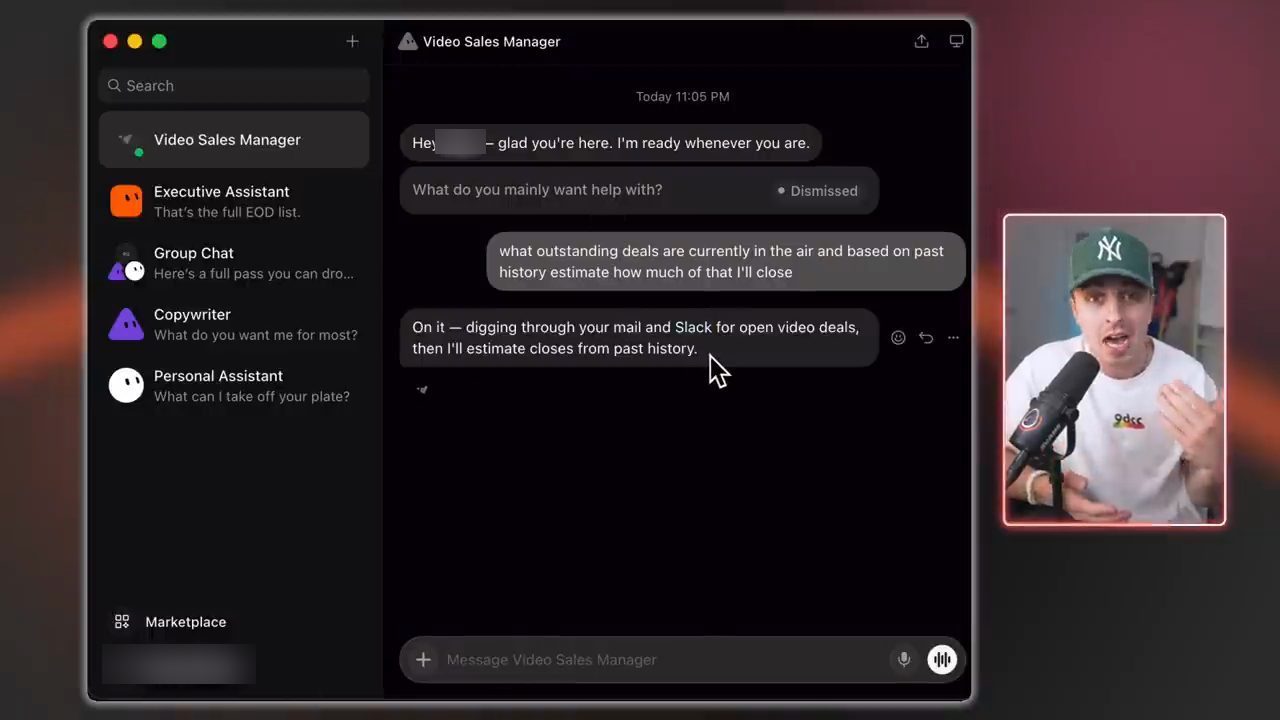Screen dimensions: 1280x720
Task: Click the Copywriter purple avatar
Action: (126, 324)
